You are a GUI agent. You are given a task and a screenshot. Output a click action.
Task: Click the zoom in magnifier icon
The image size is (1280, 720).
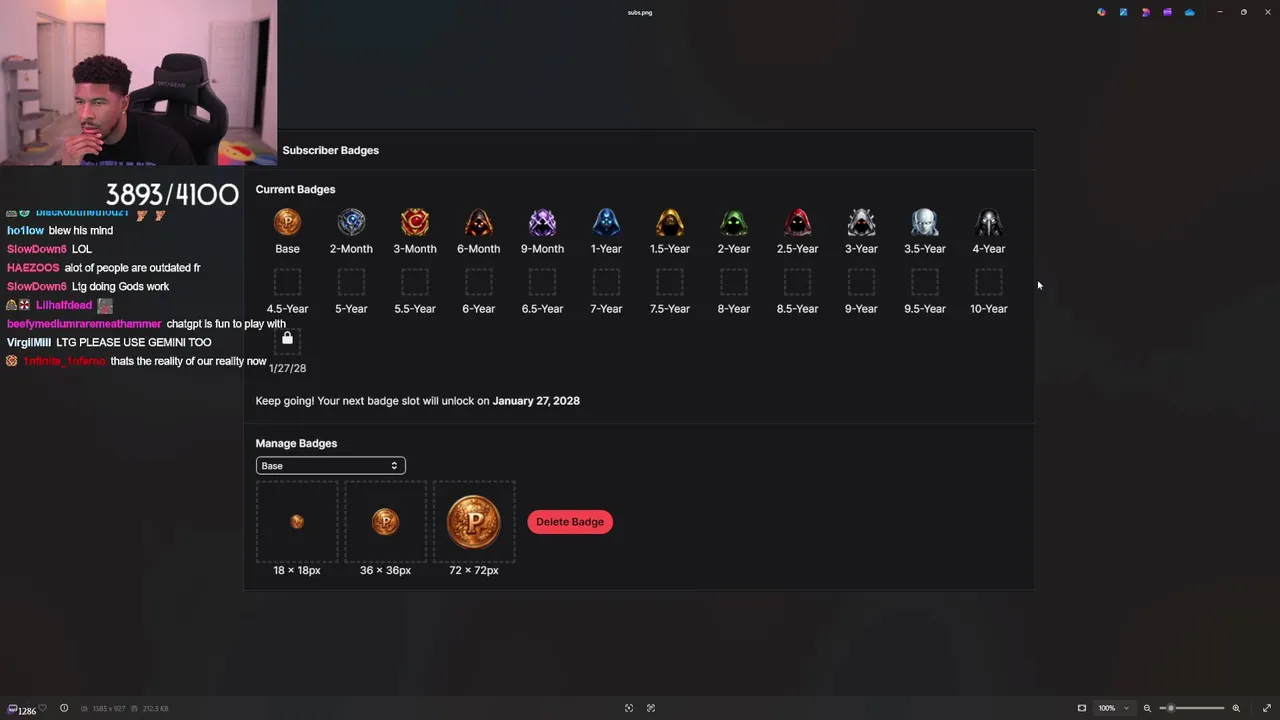tap(1236, 708)
